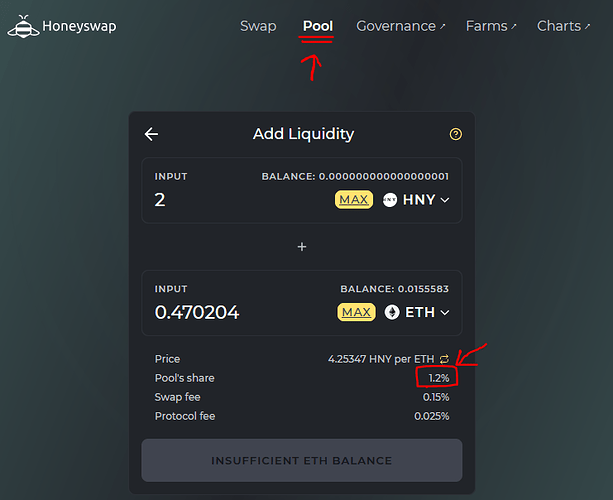Click the Honeyswap bee logo icon
The height and width of the screenshot is (500, 613).
click(23, 27)
